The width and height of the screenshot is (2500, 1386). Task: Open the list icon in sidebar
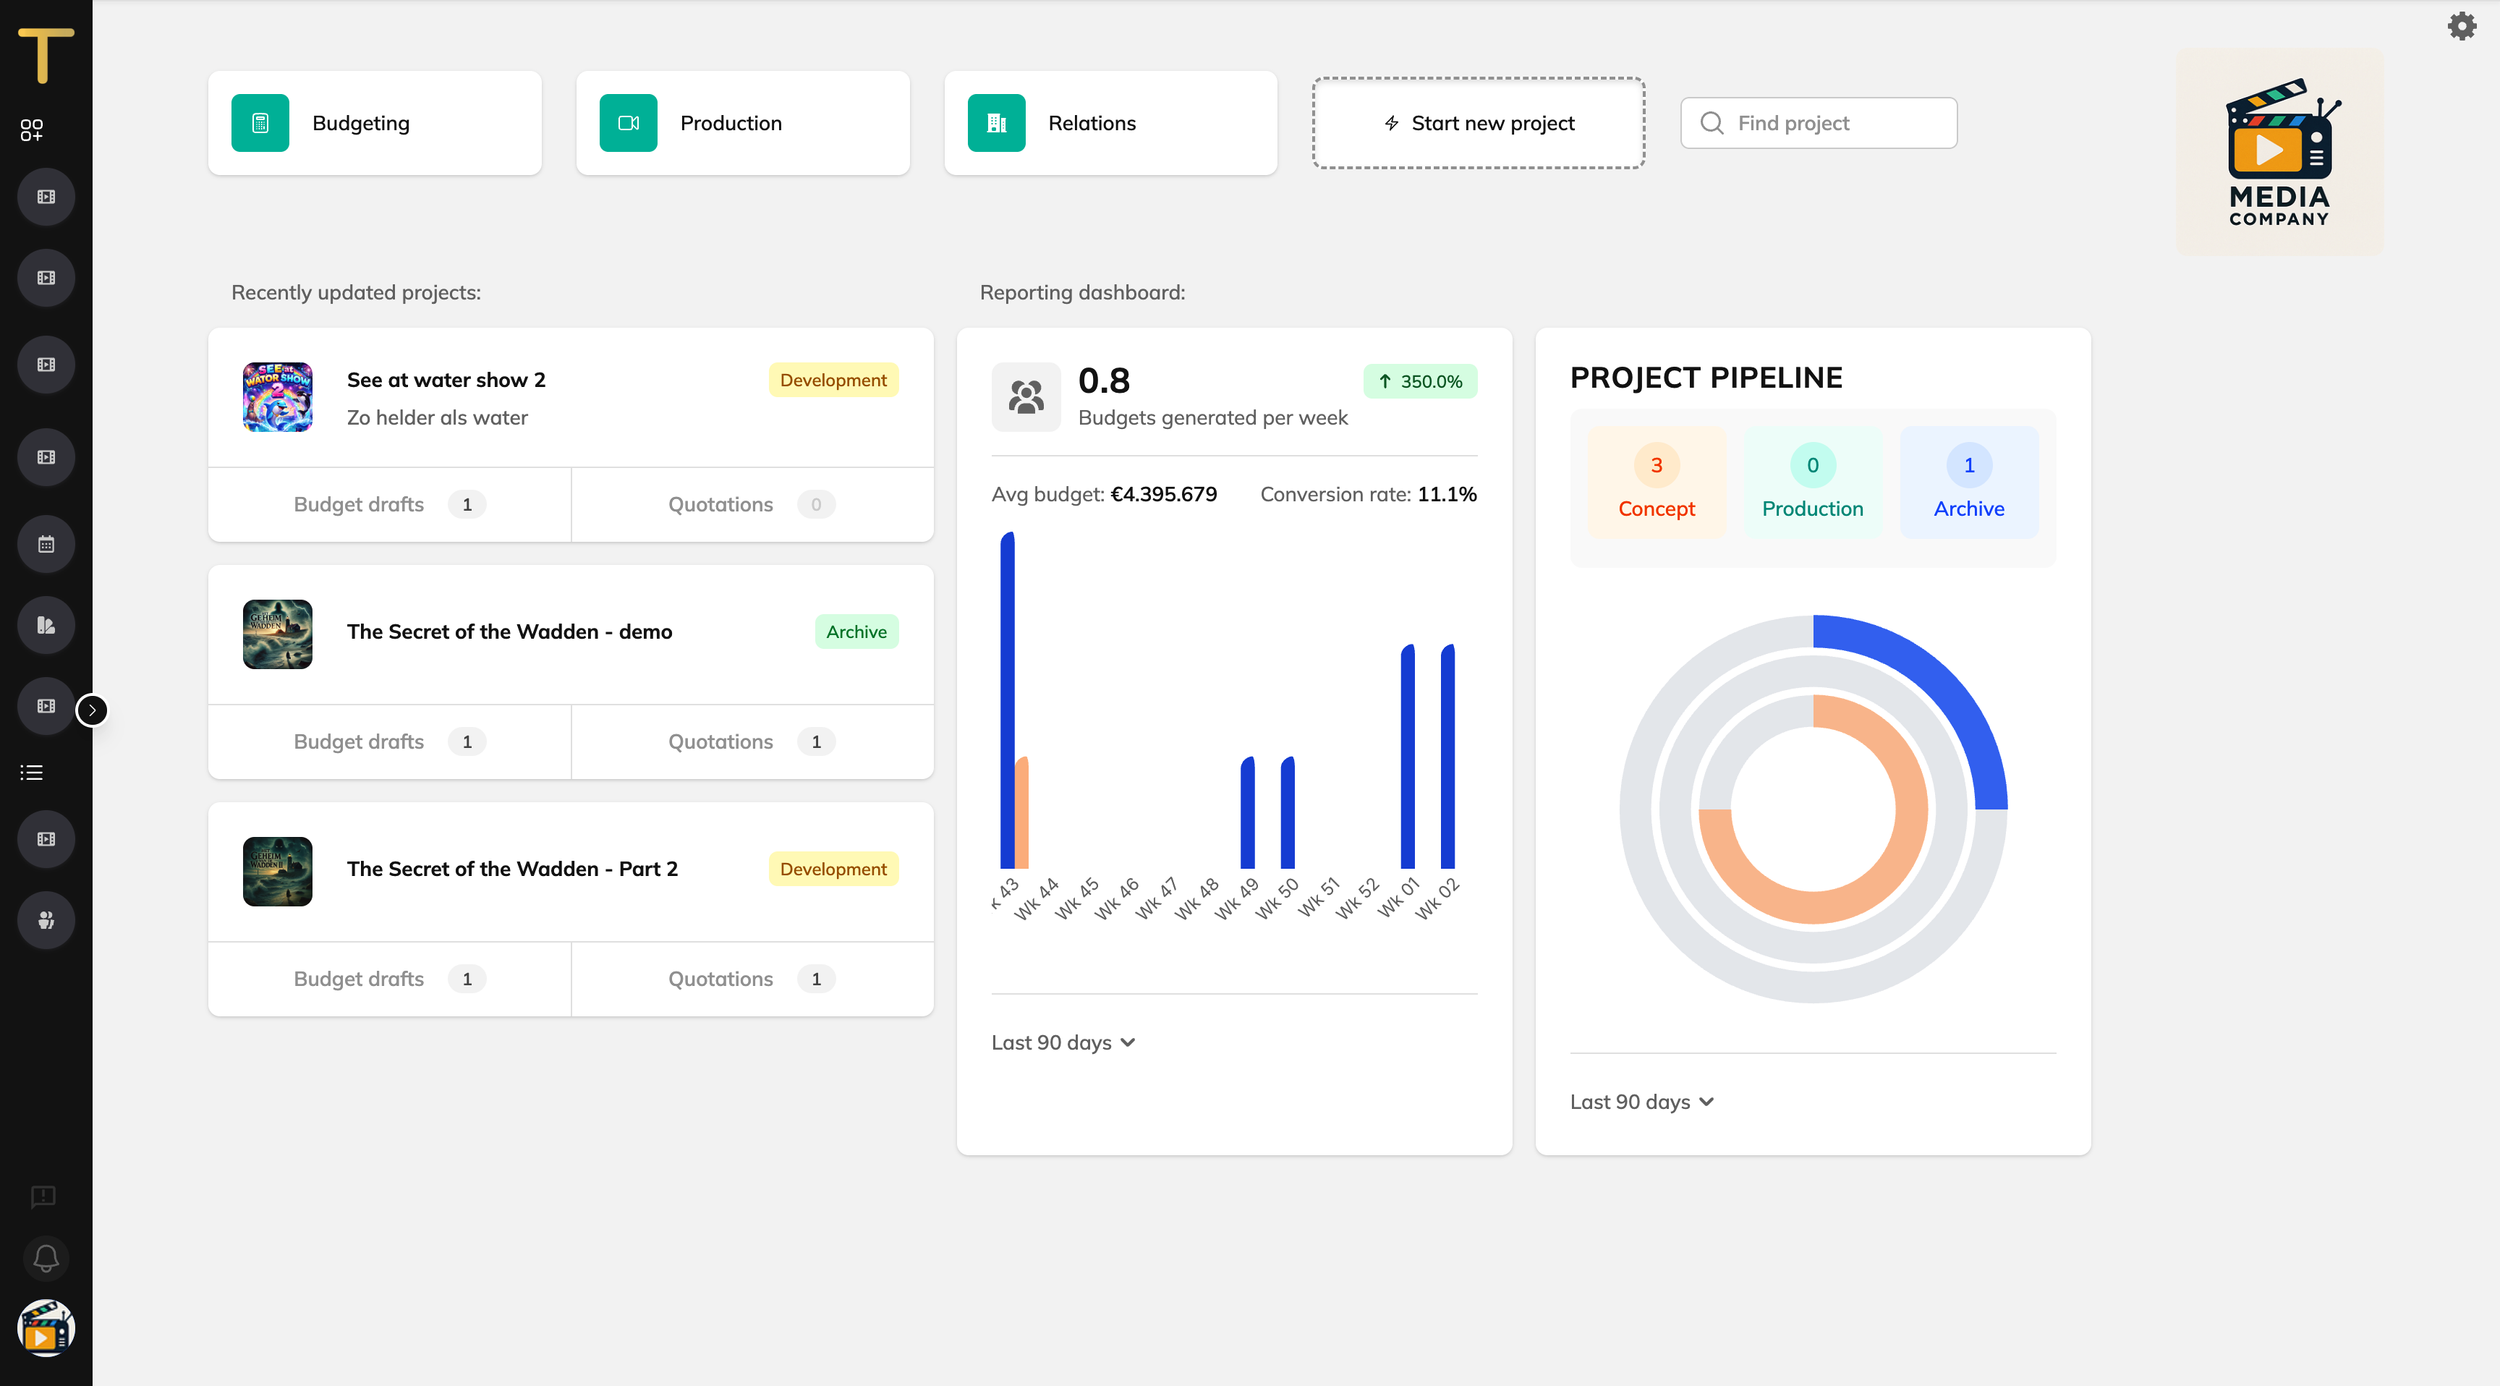click(32, 772)
